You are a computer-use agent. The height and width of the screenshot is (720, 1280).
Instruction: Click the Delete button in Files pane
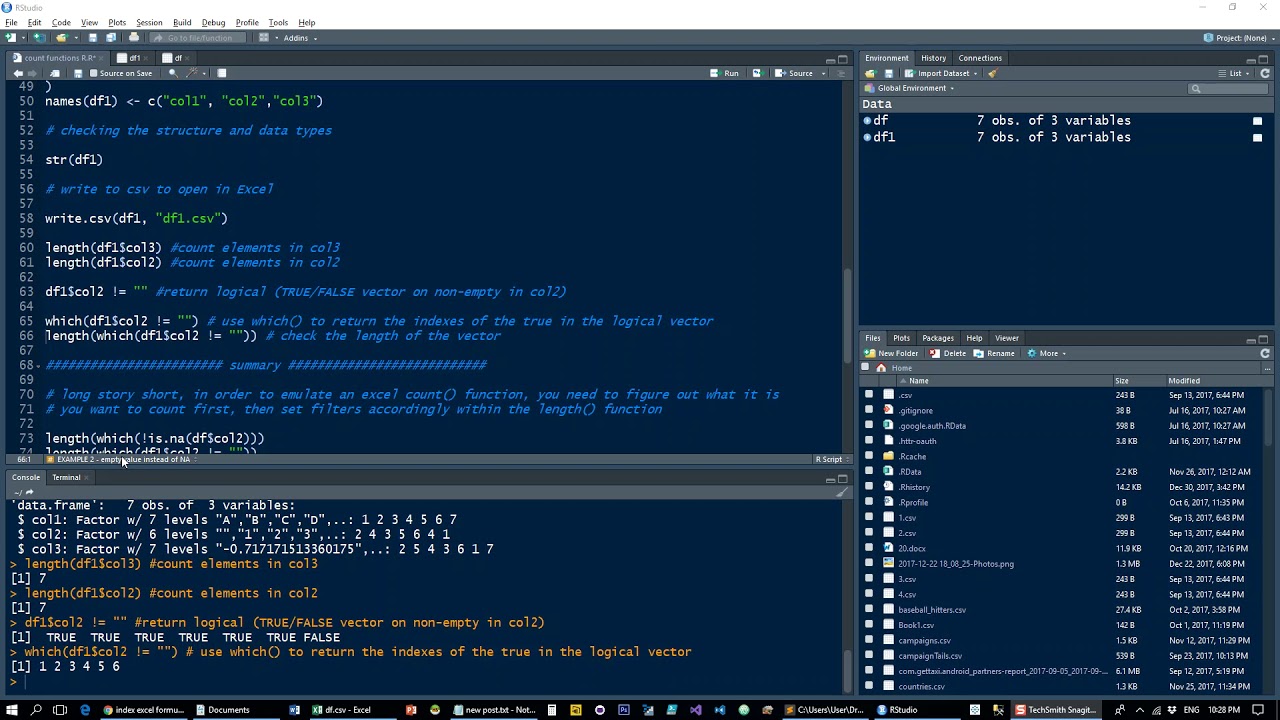point(948,353)
